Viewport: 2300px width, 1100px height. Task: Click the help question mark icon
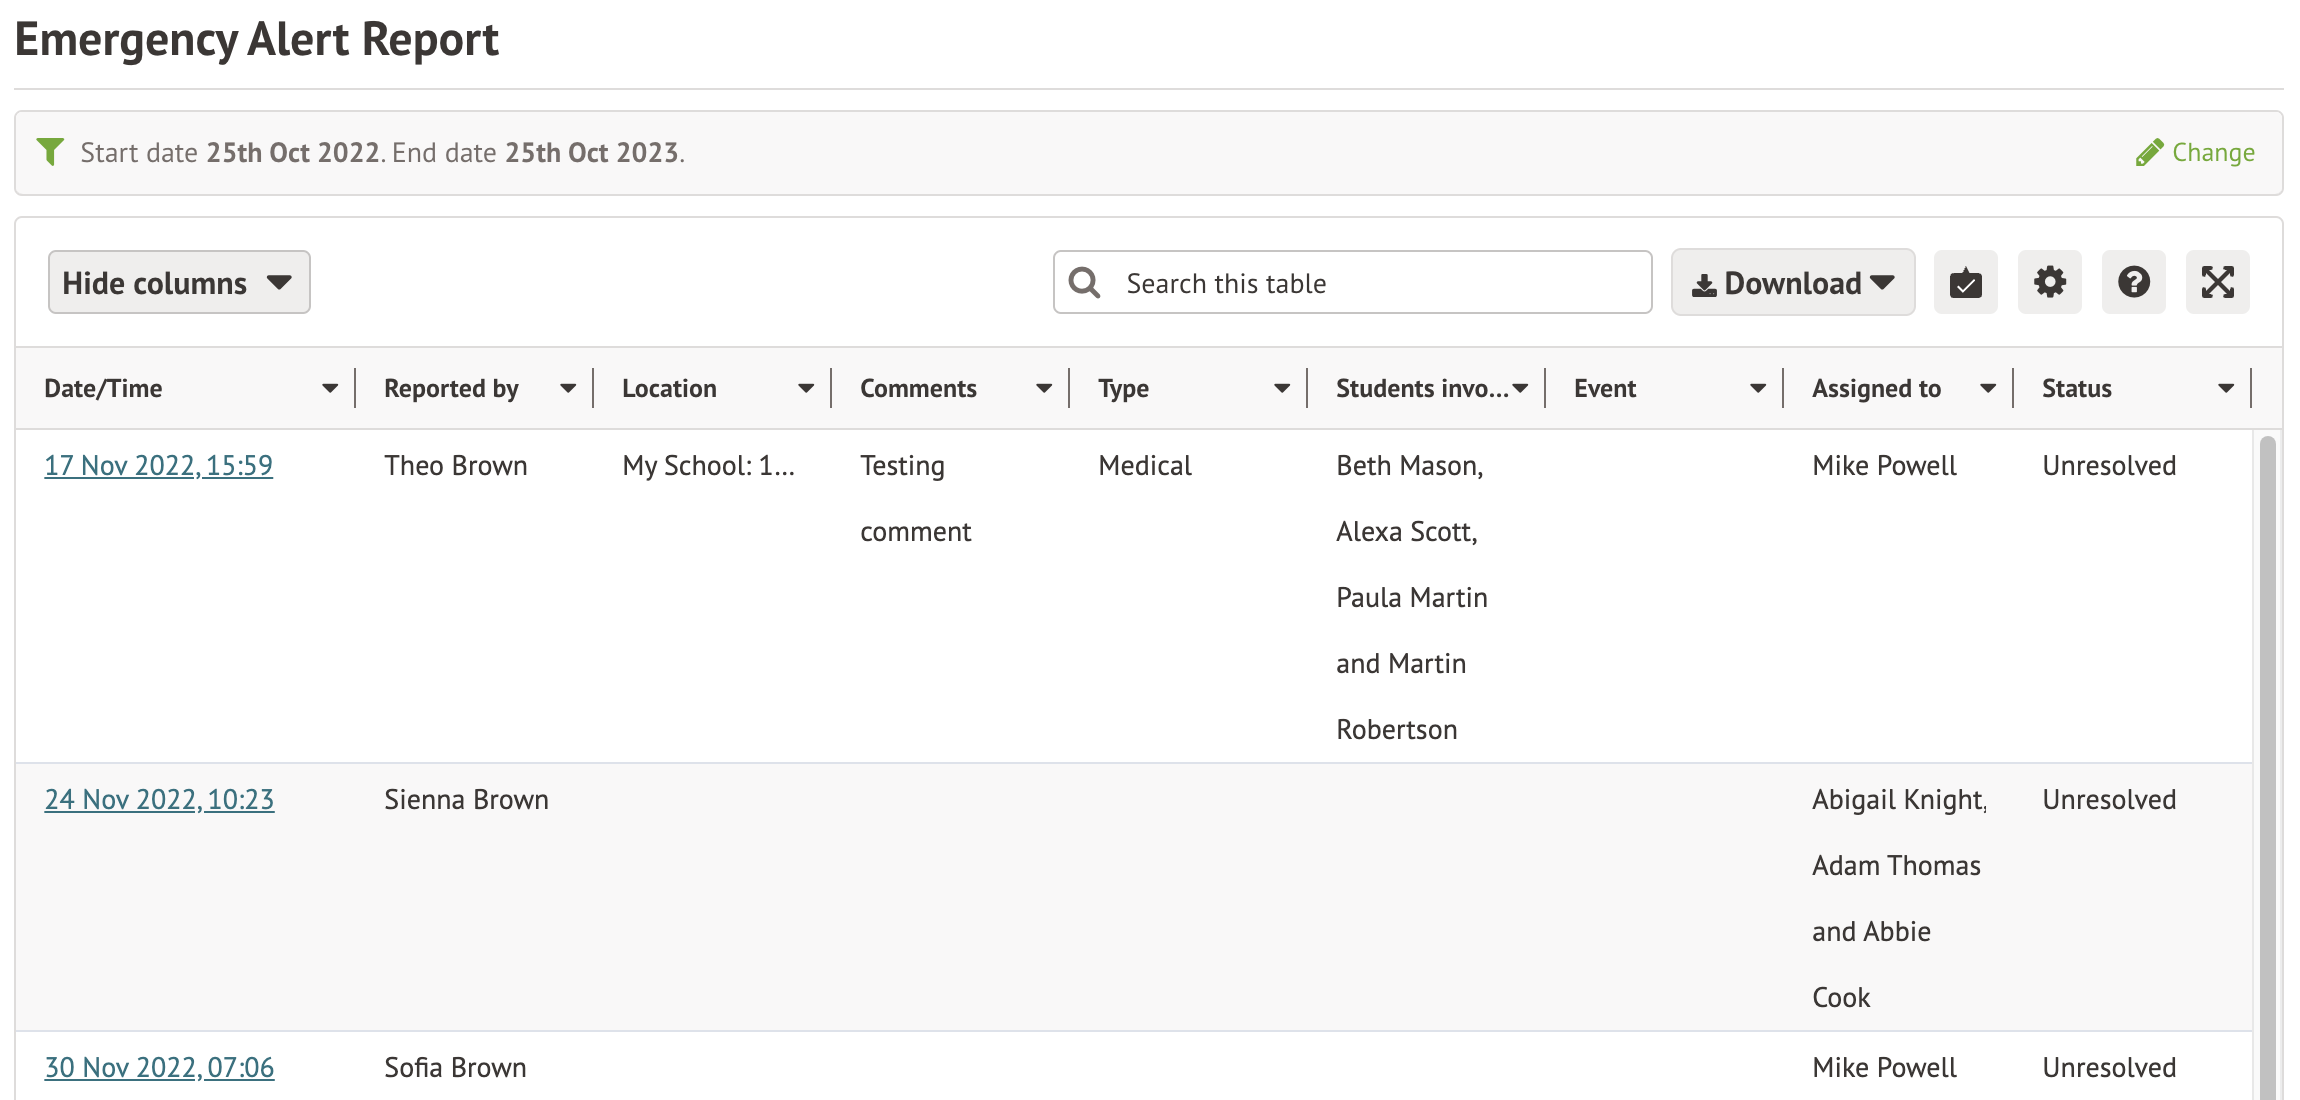click(2133, 283)
